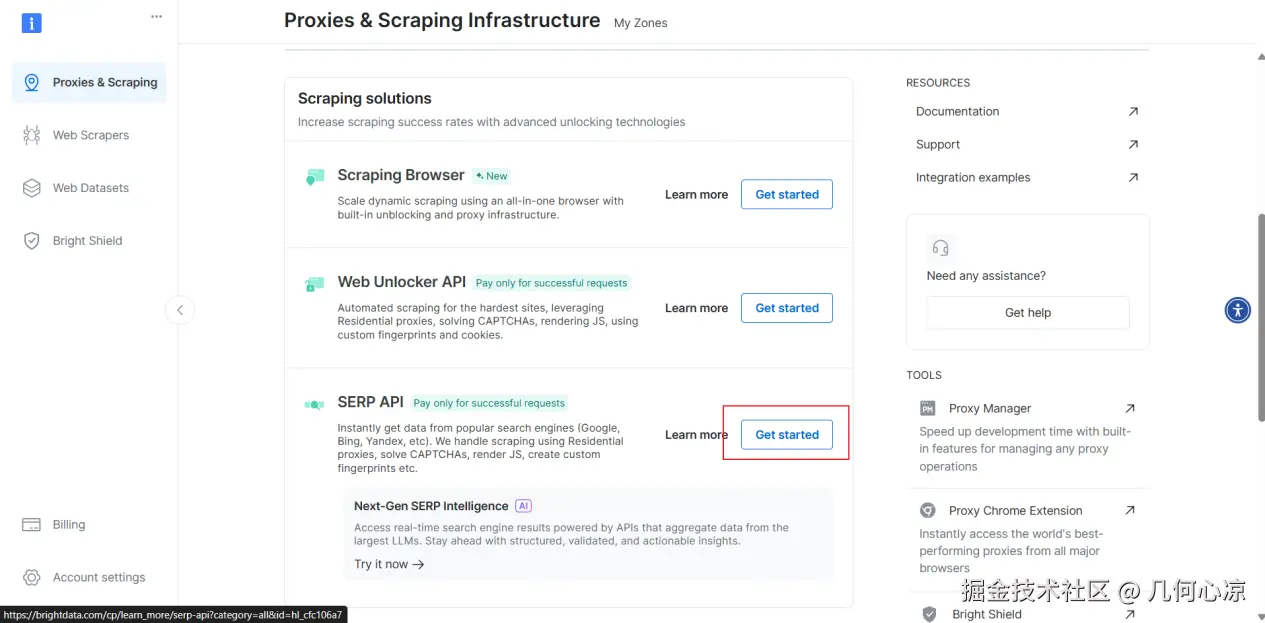Open Documentation external link arrow
The height and width of the screenshot is (623, 1265).
1133,112
